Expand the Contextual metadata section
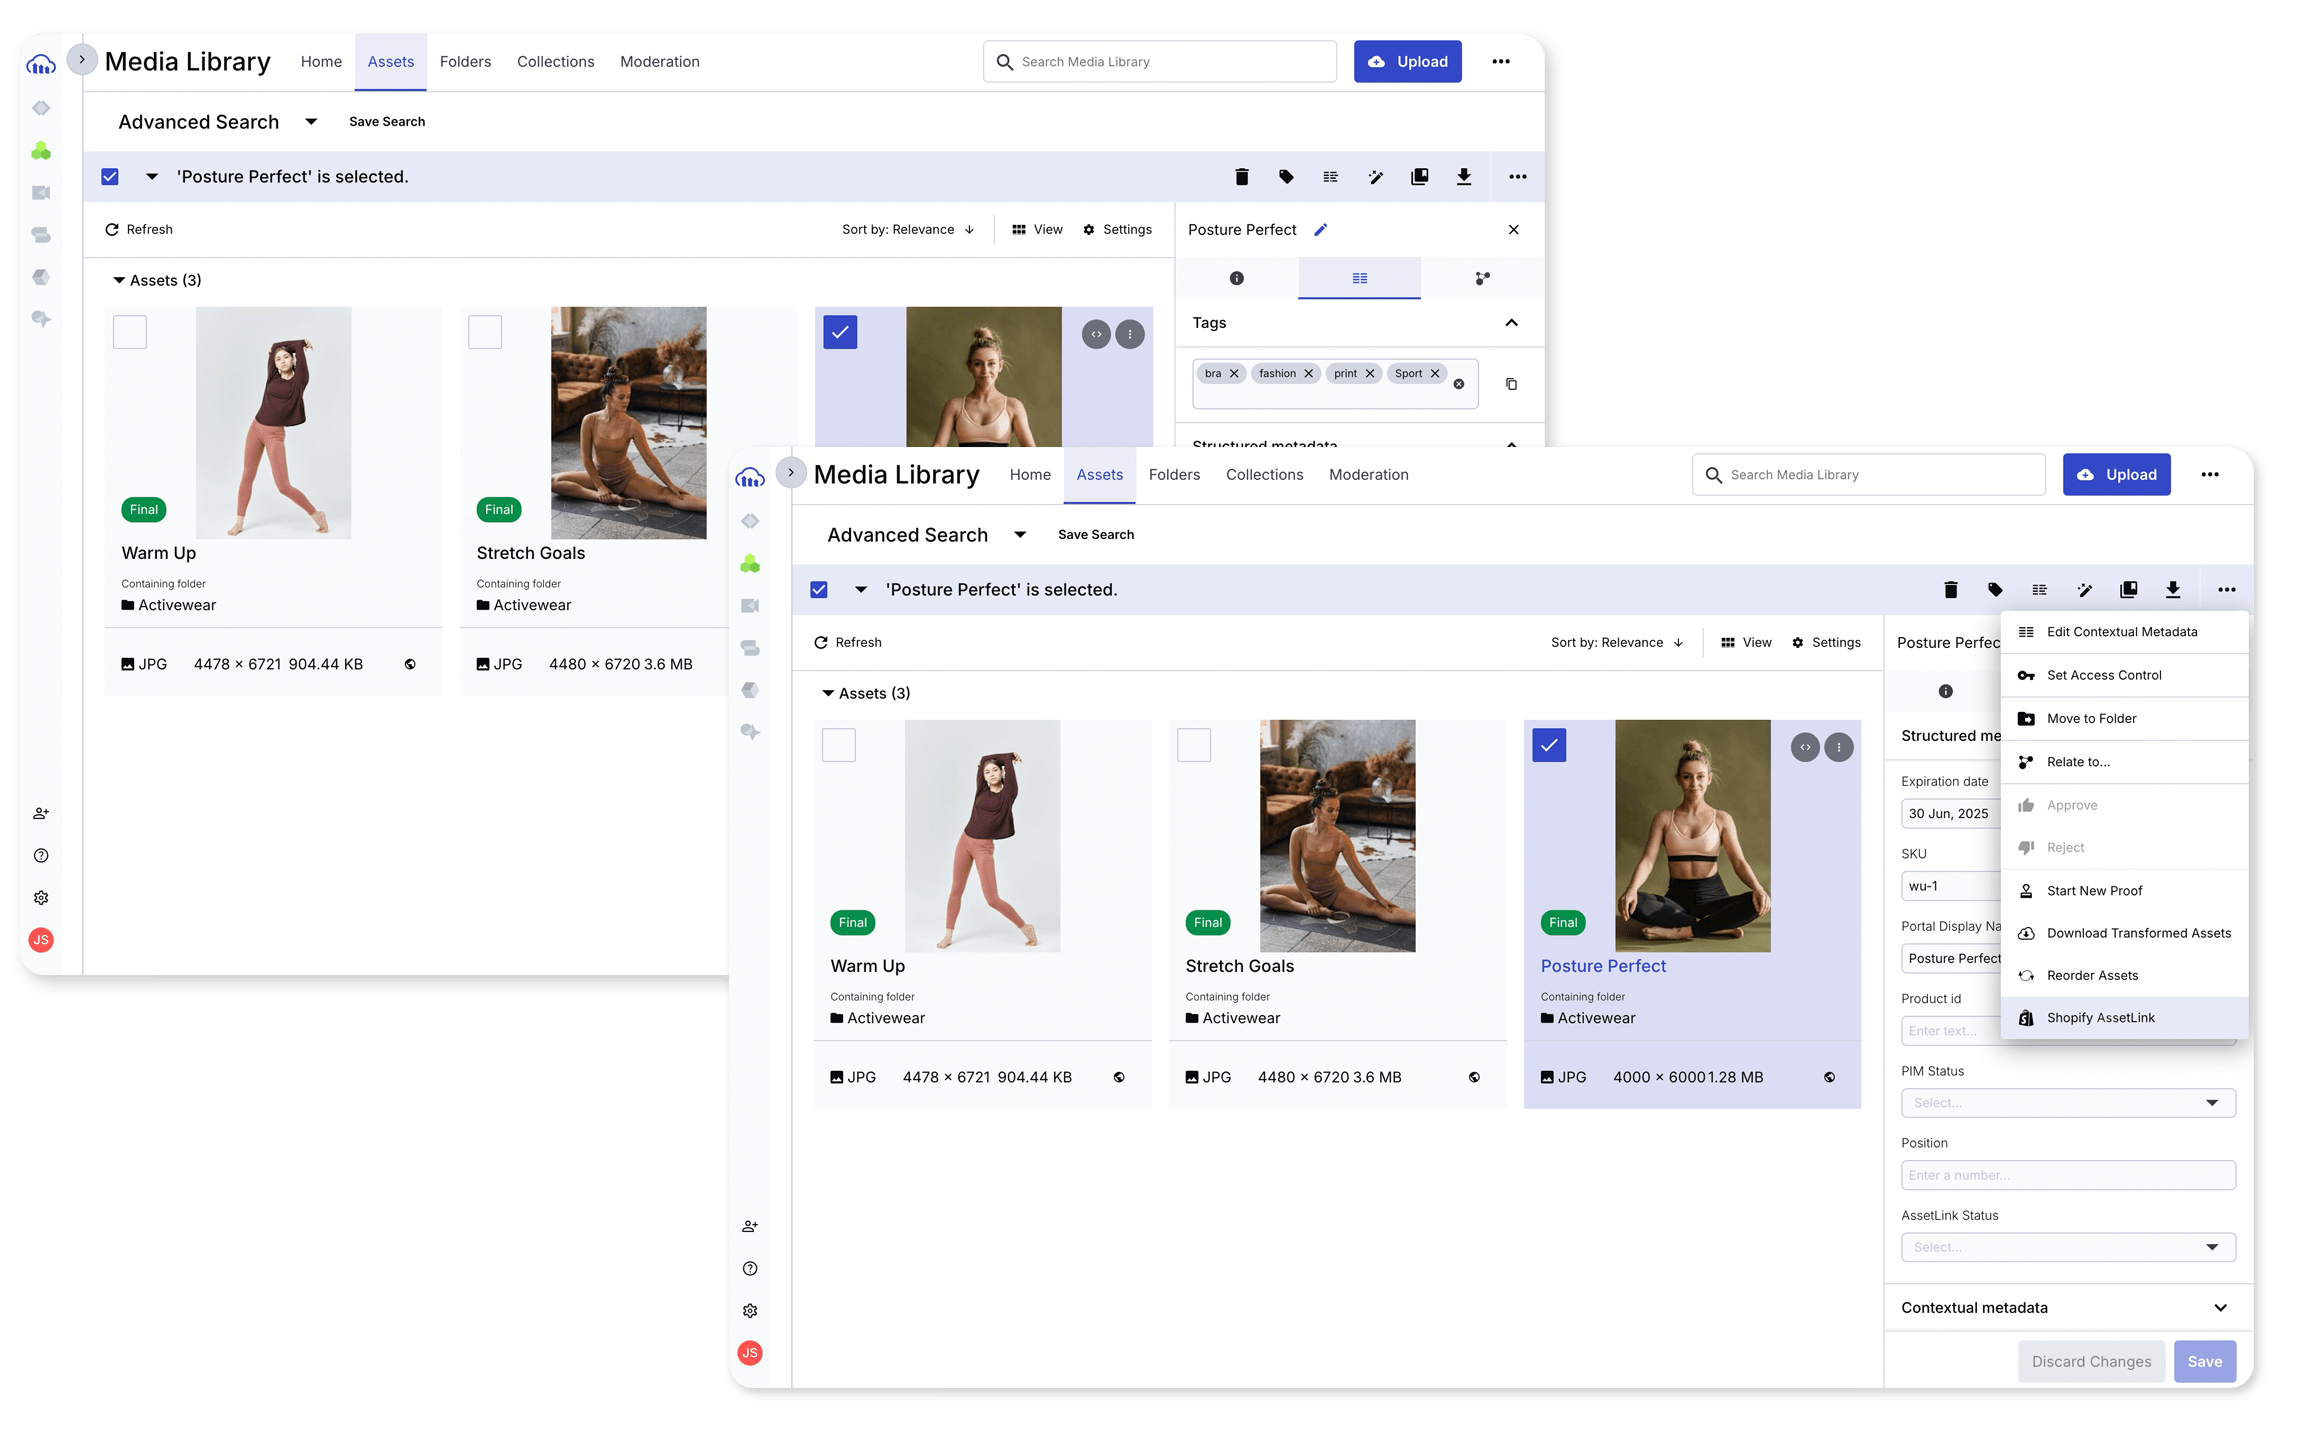This screenshot has height=1437, width=2305. coord(2220,1308)
